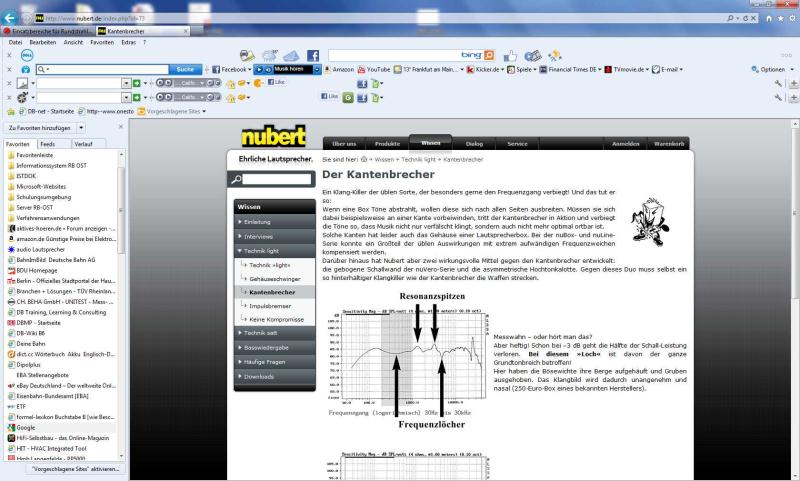Collapse the Technik light menu section

click(274, 251)
